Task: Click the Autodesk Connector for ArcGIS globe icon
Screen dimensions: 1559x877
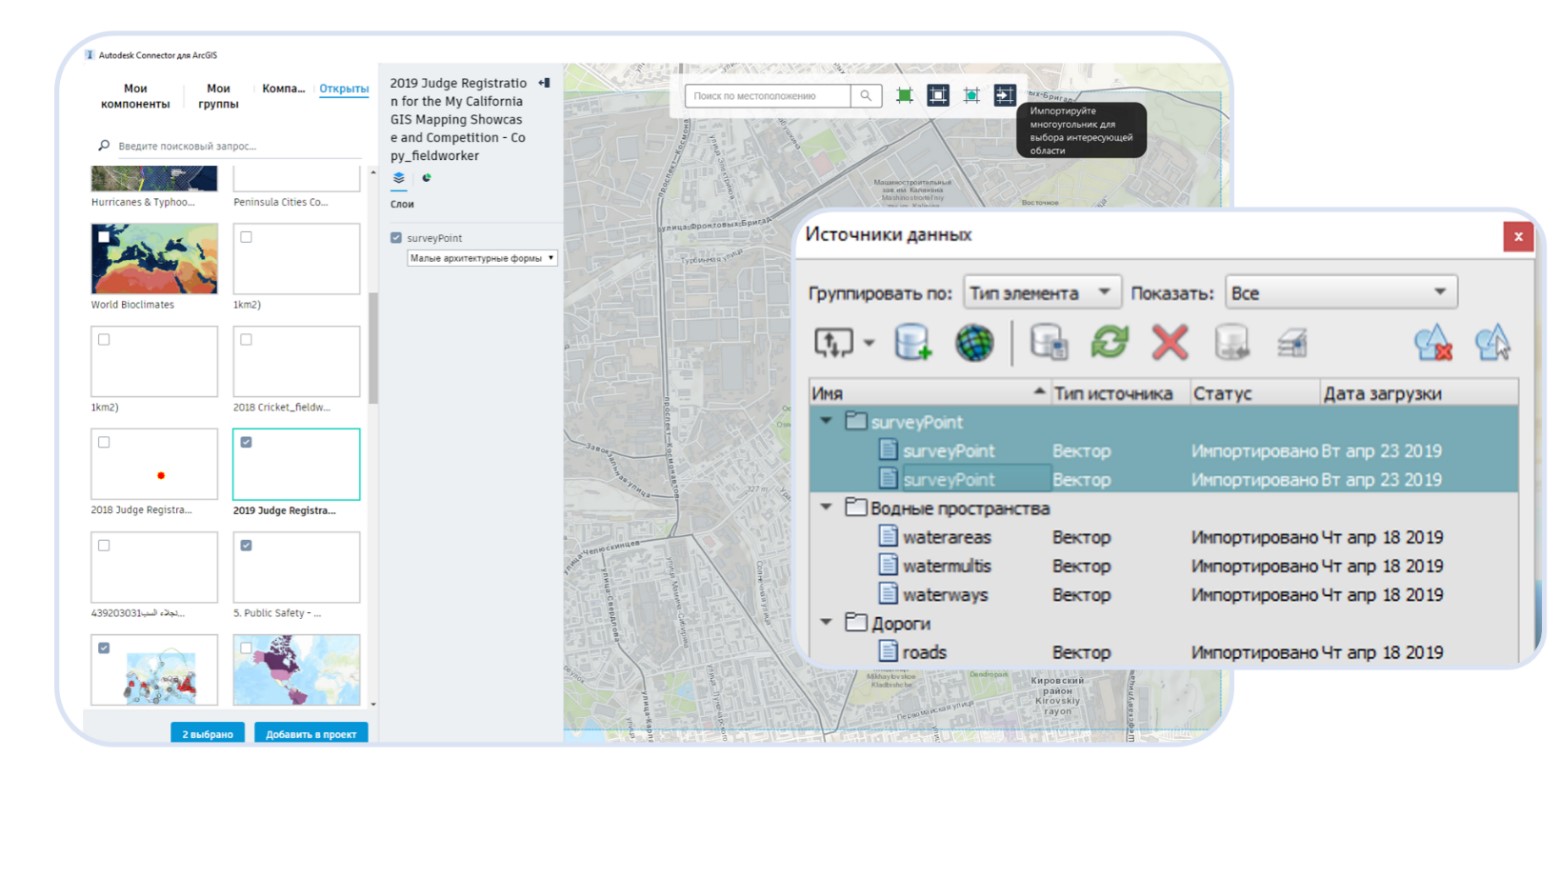Action: 973,343
